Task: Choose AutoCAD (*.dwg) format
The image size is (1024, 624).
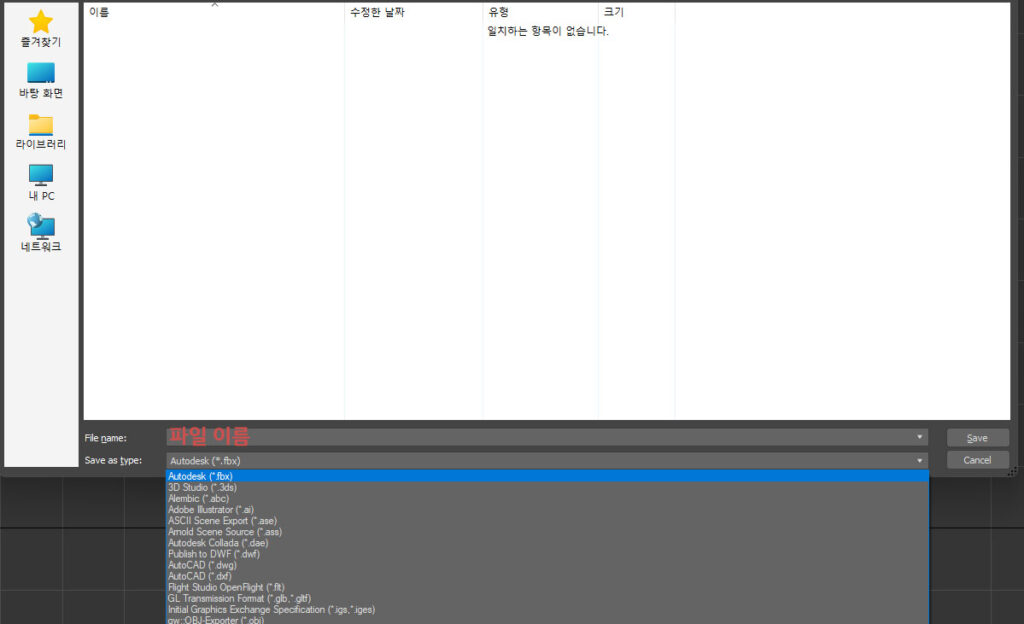Action: click(547, 565)
